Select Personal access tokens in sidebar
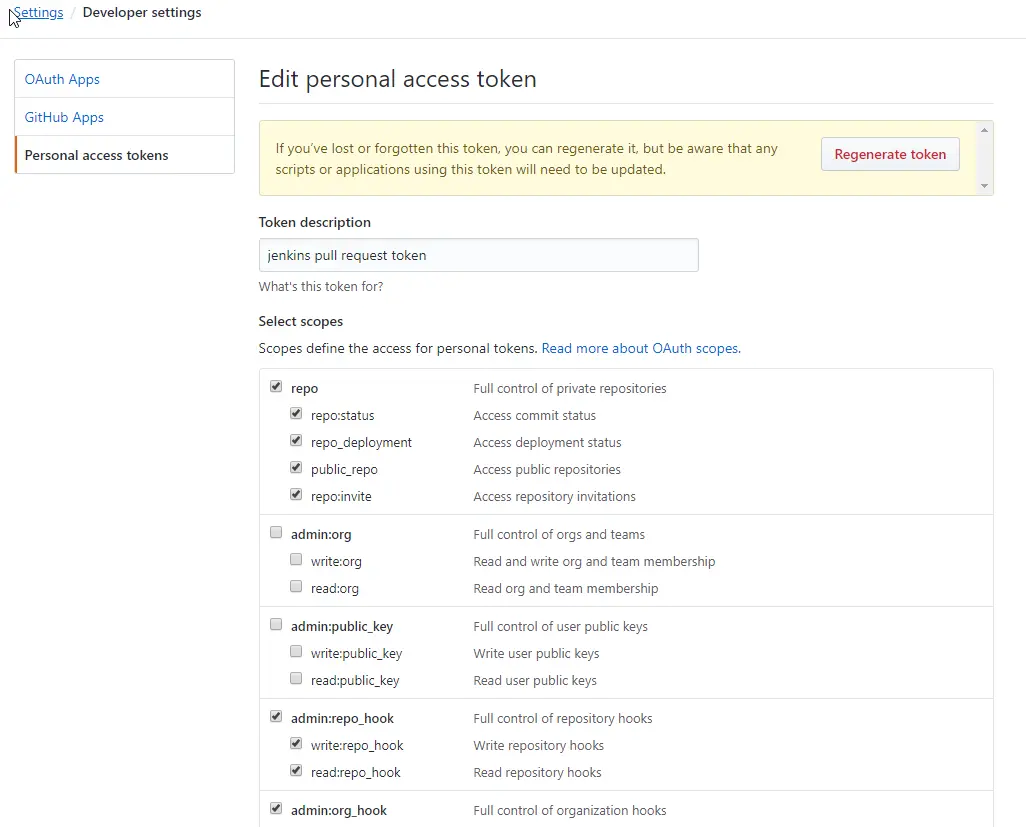This screenshot has width=1026, height=827. click(96, 155)
